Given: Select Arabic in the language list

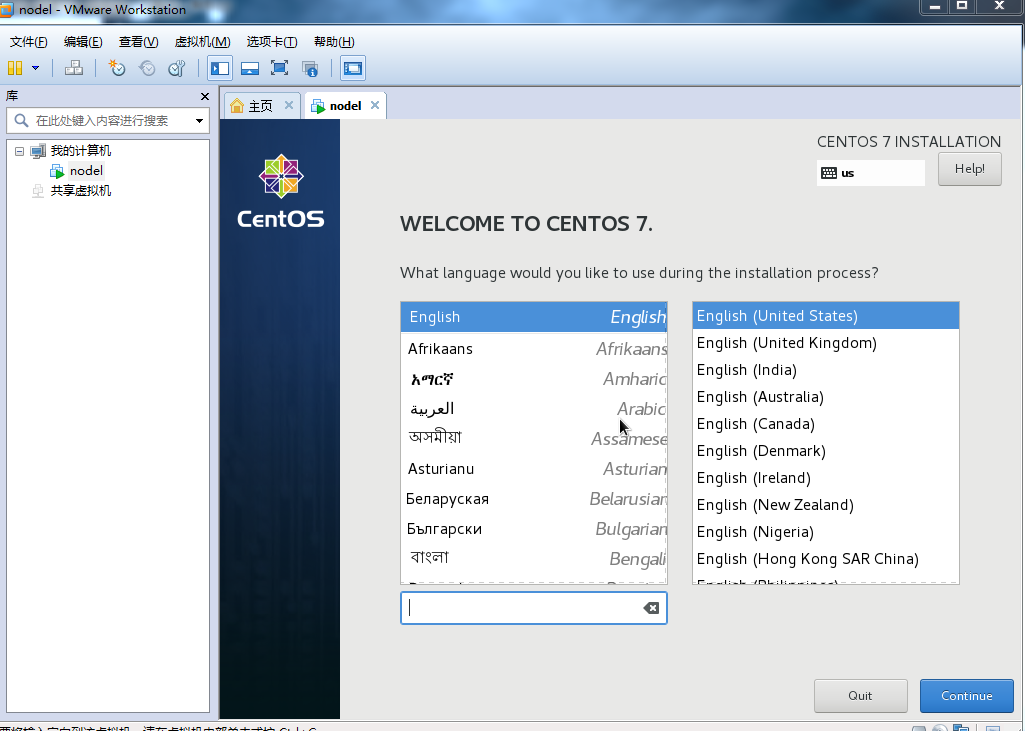Looking at the screenshot, I should (x=534, y=409).
